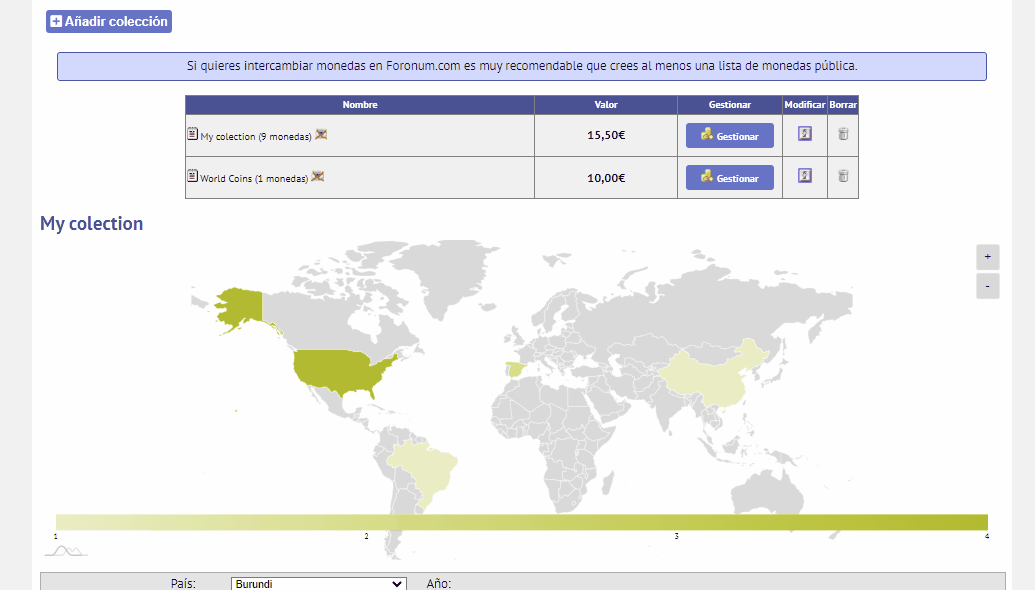Delete My colection with trash icon
This screenshot has height=590, width=1035.
843,134
